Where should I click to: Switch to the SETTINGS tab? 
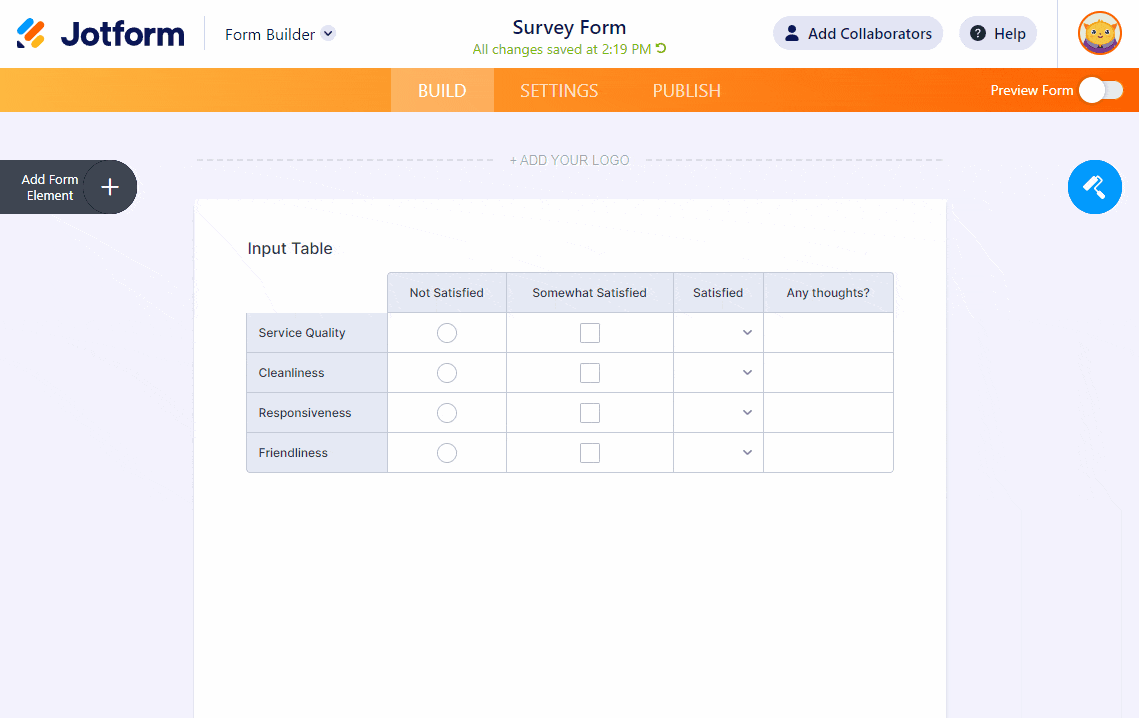coord(559,91)
